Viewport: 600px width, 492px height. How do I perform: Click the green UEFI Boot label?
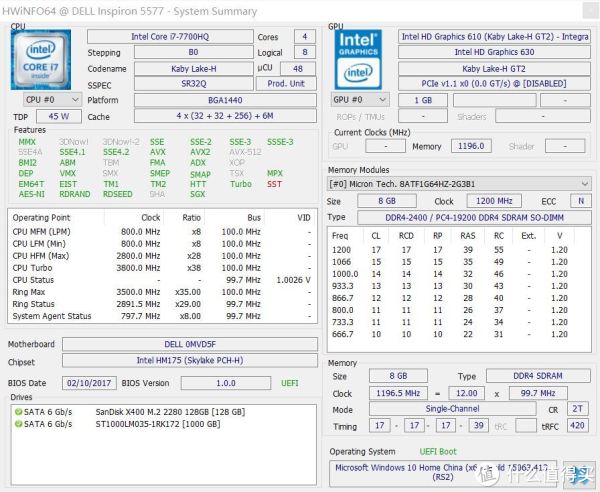pyautogui.click(x=438, y=452)
